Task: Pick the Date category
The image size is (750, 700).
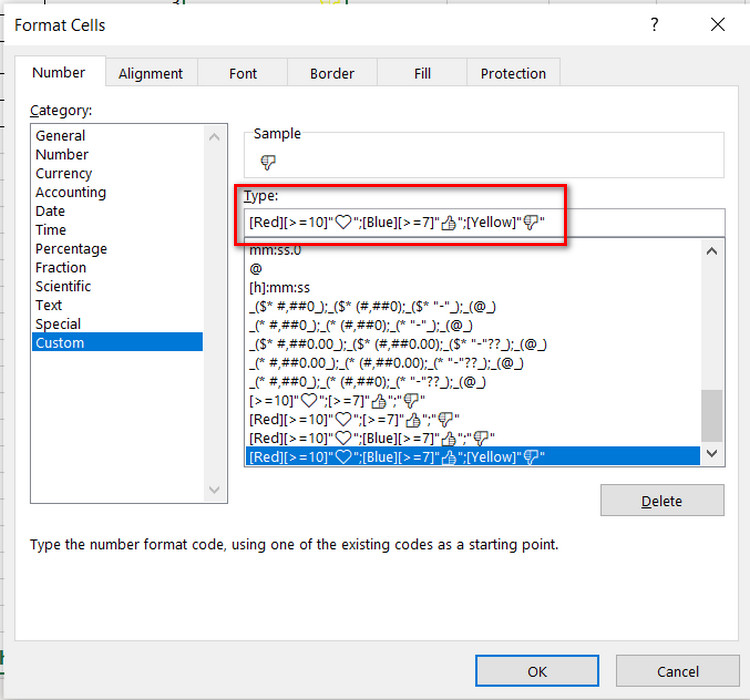Action: pos(50,211)
